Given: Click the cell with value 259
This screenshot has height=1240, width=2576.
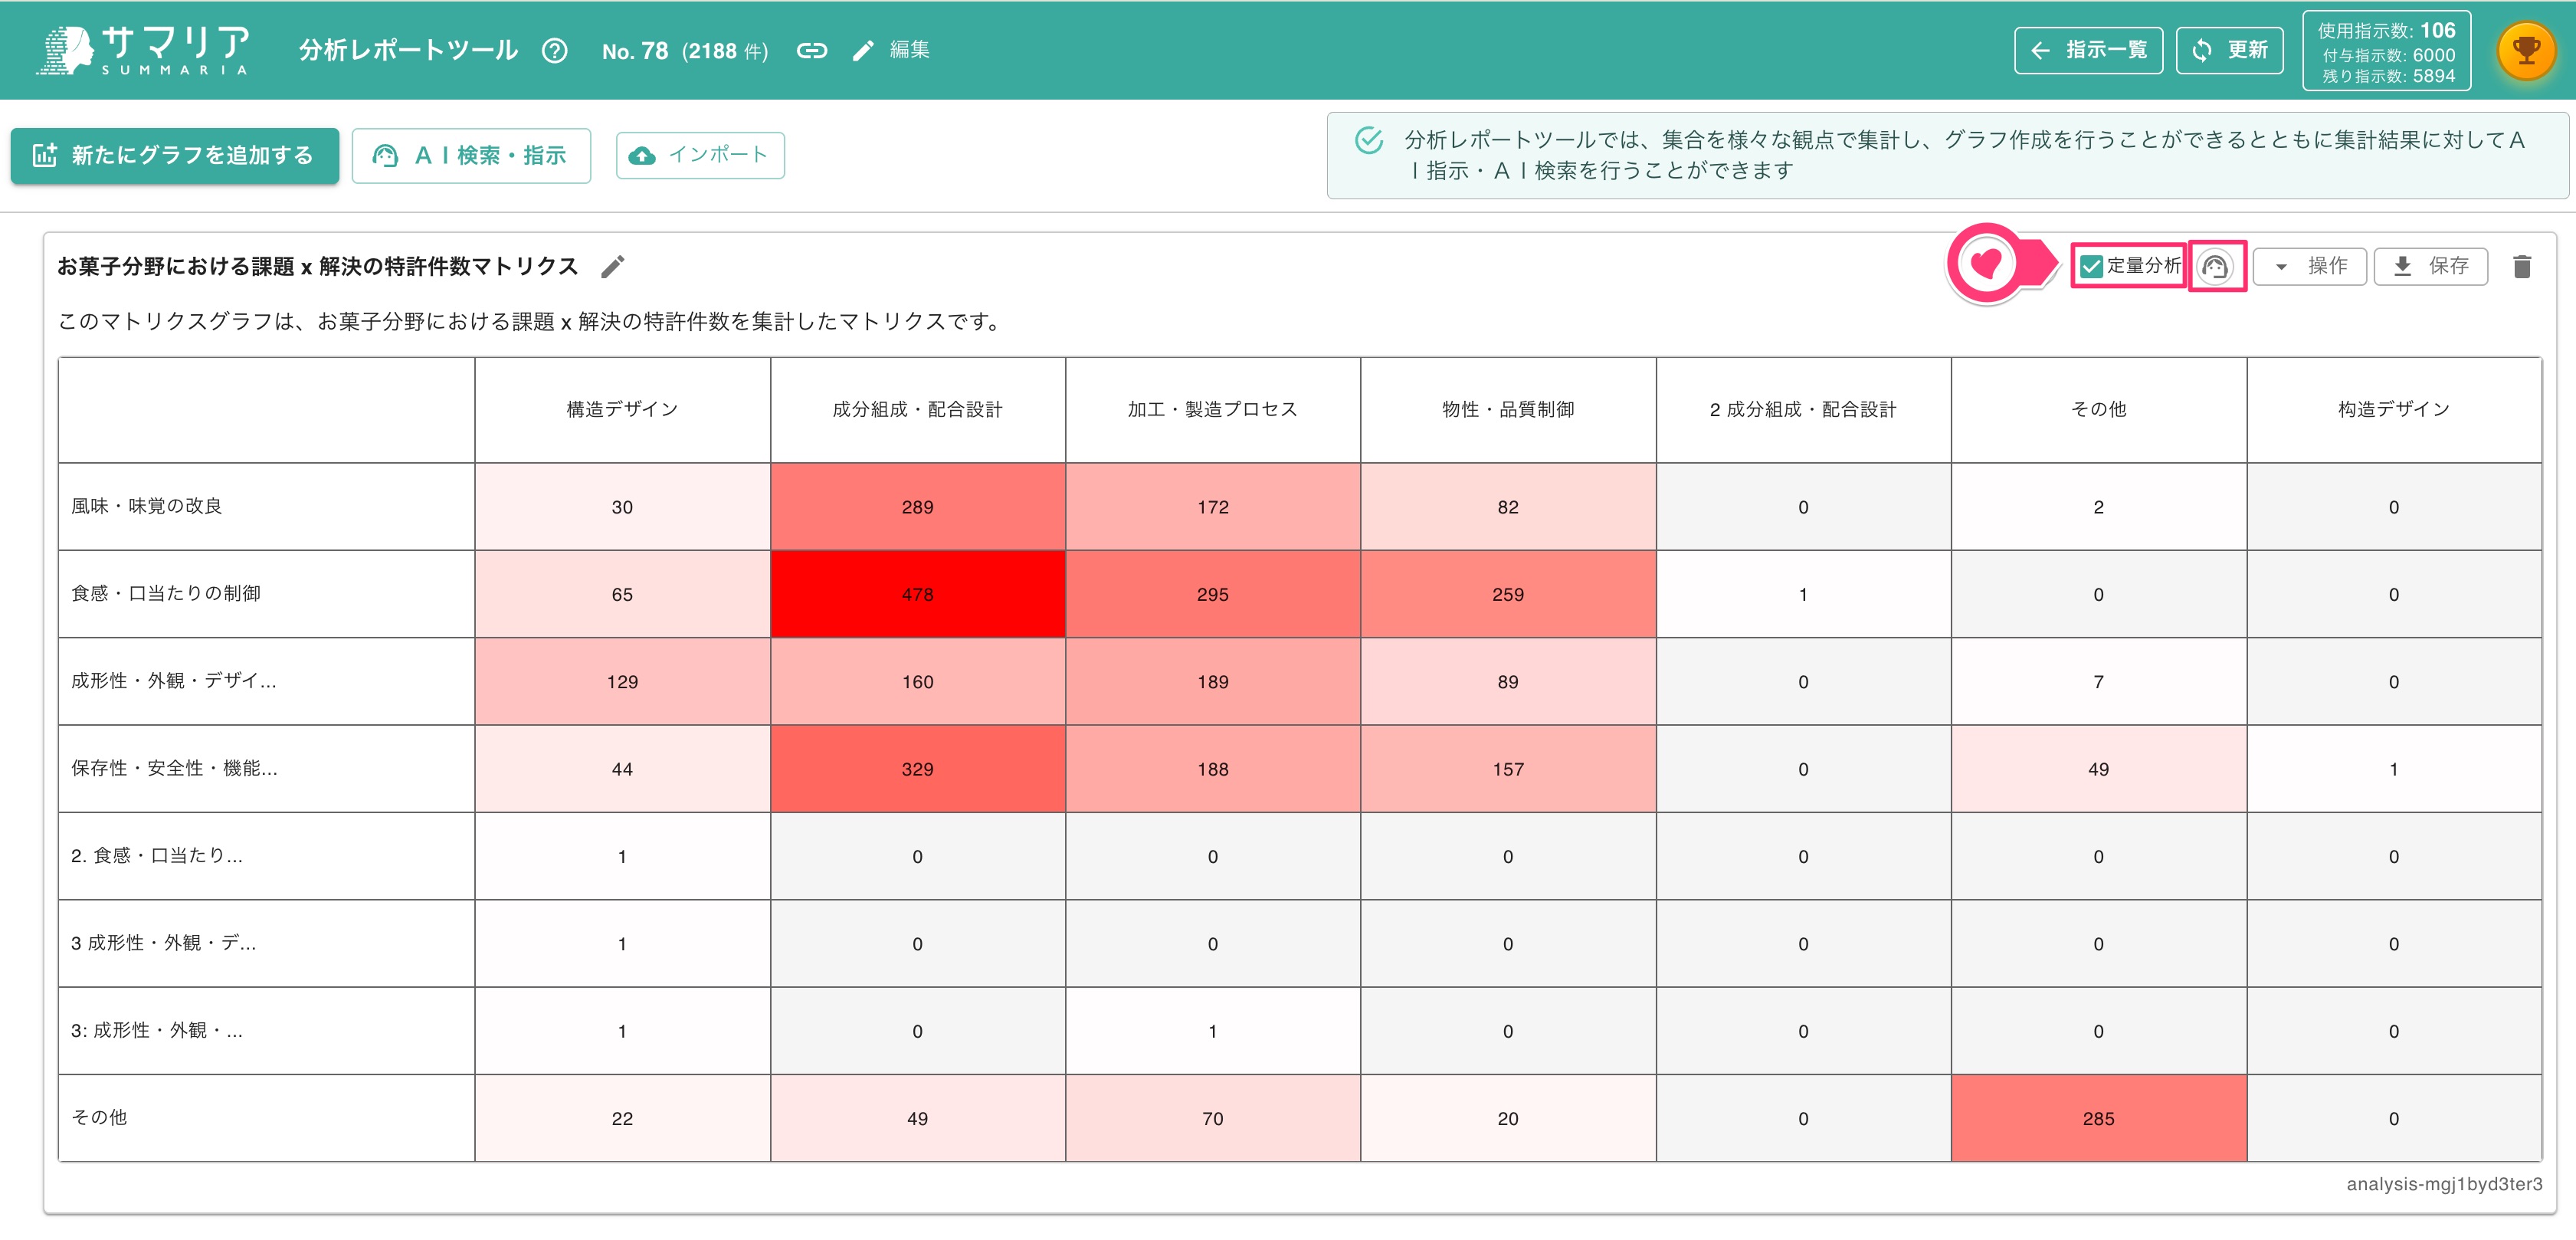Looking at the screenshot, I should [1508, 594].
